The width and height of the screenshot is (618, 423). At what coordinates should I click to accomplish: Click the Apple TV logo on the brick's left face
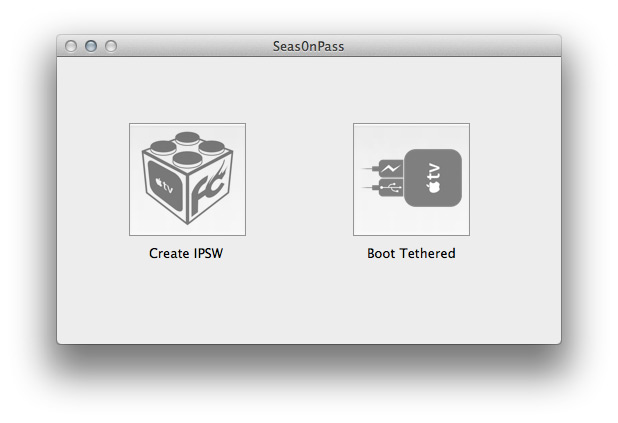pos(162,185)
